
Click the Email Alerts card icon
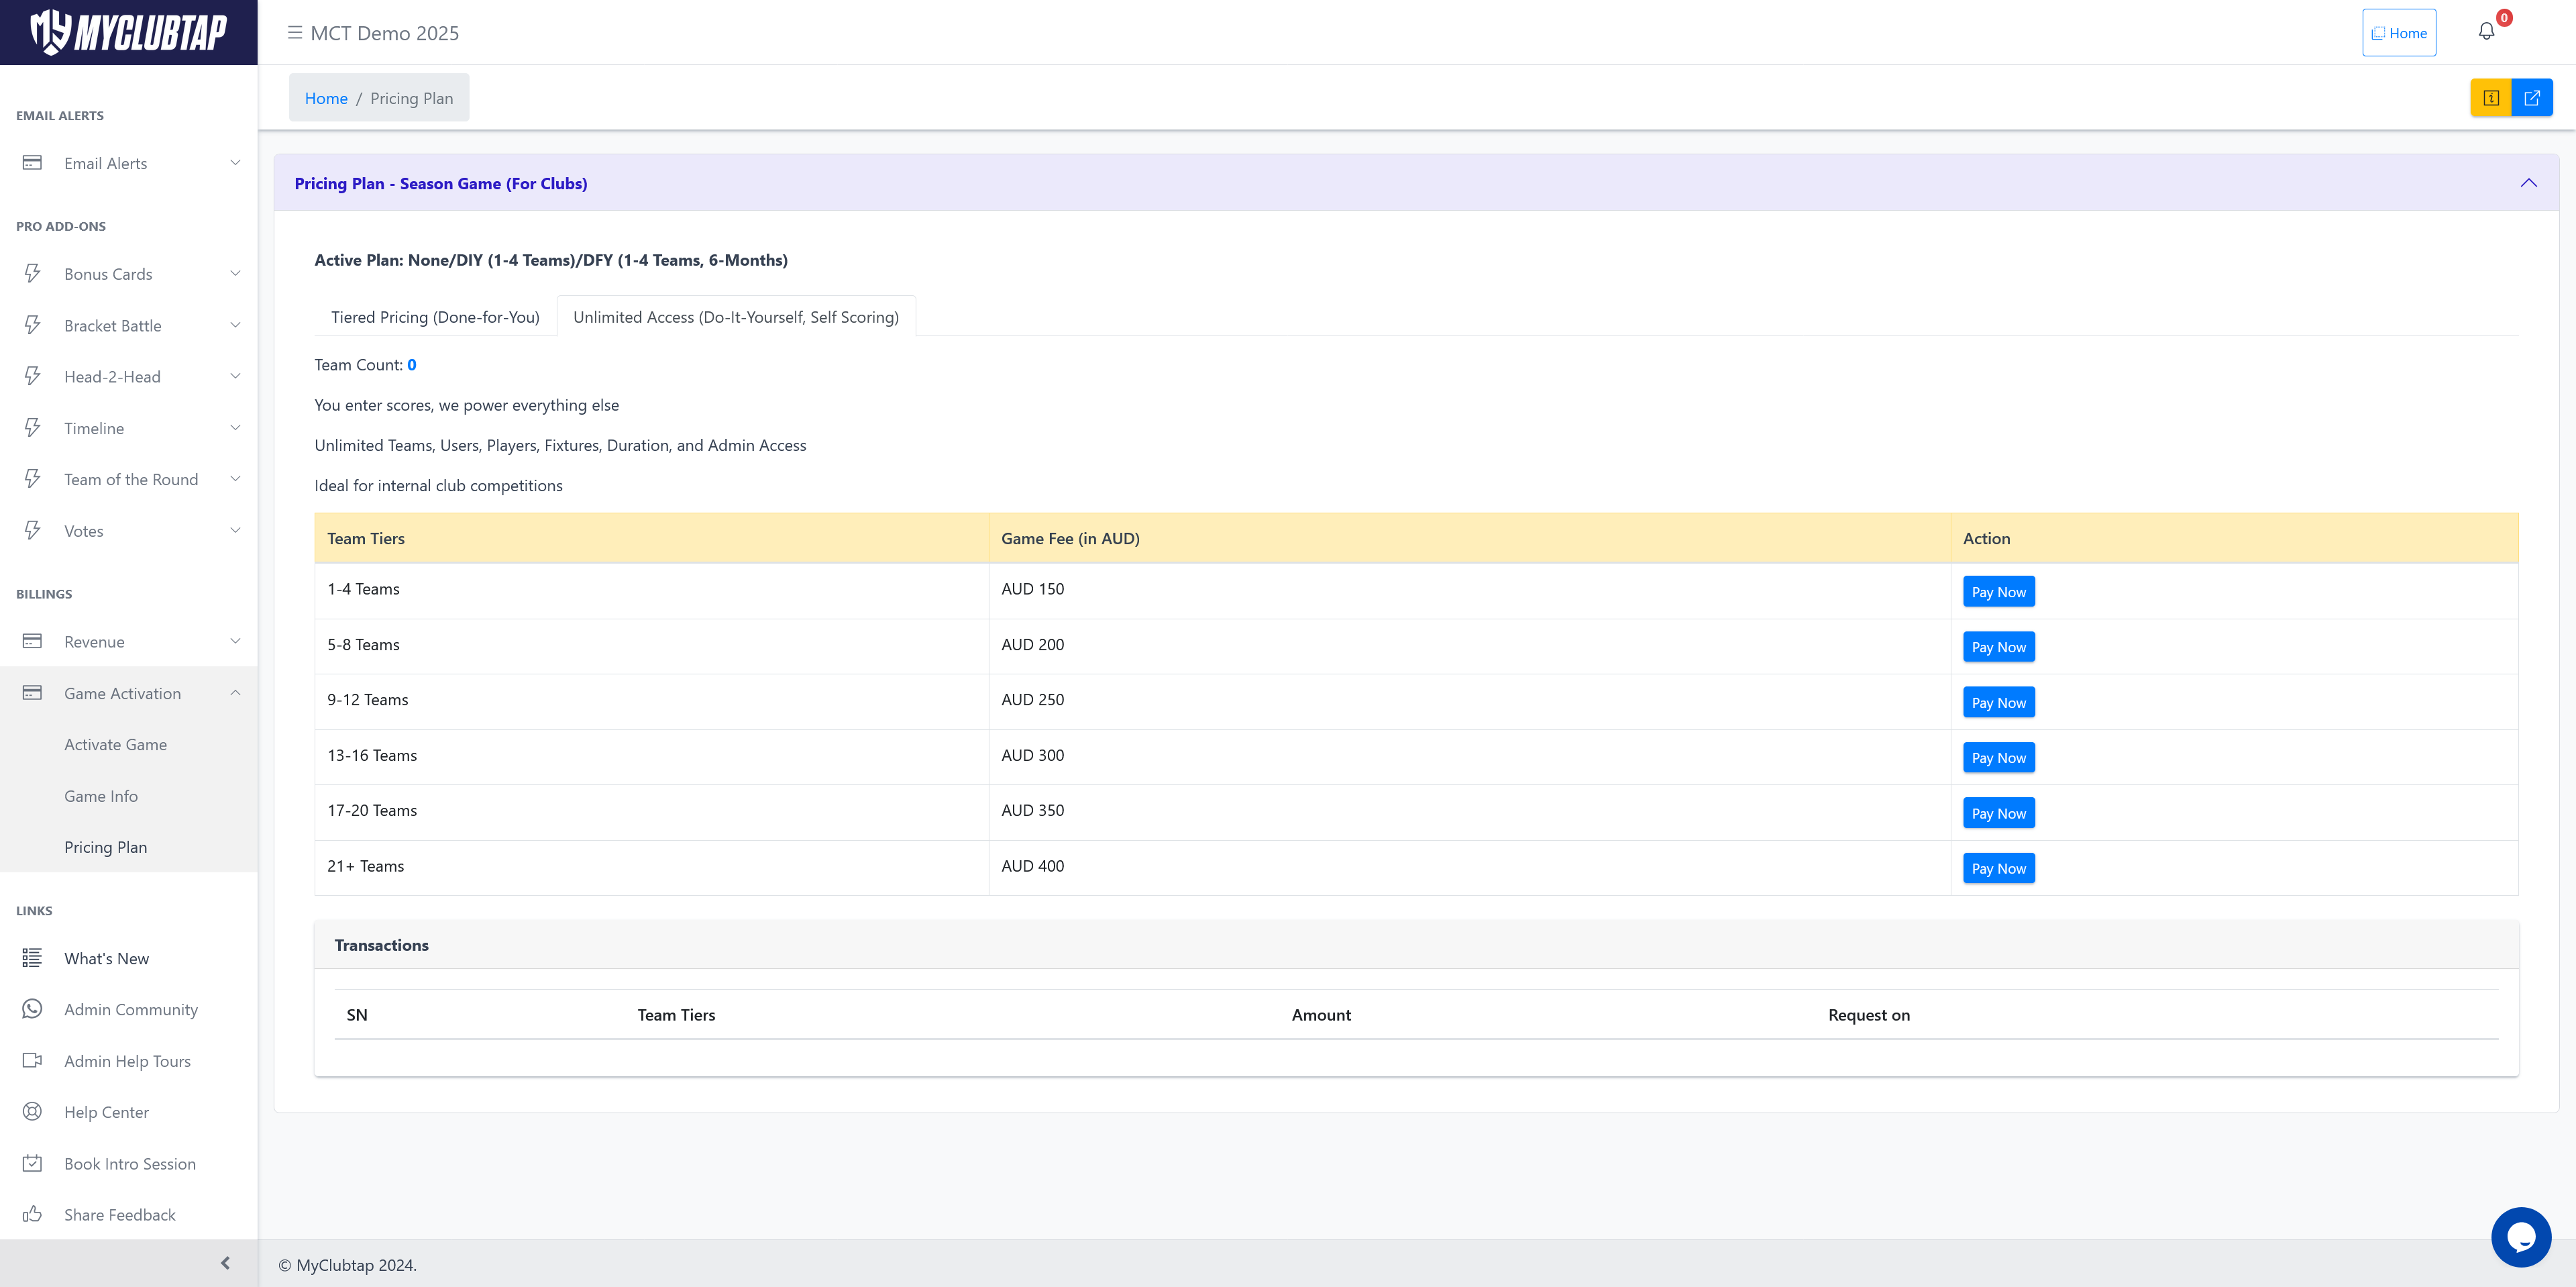click(32, 162)
